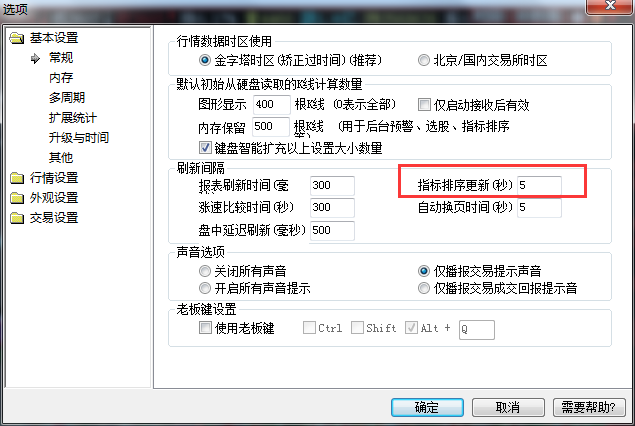Click the 指标排序更新(秒) input field
The height and width of the screenshot is (426, 635).
pyautogui.click(x=539, y=185)
